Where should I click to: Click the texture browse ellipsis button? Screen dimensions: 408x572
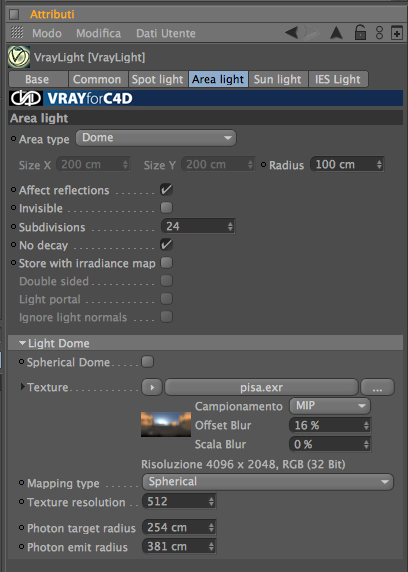[x=377, y=387]
